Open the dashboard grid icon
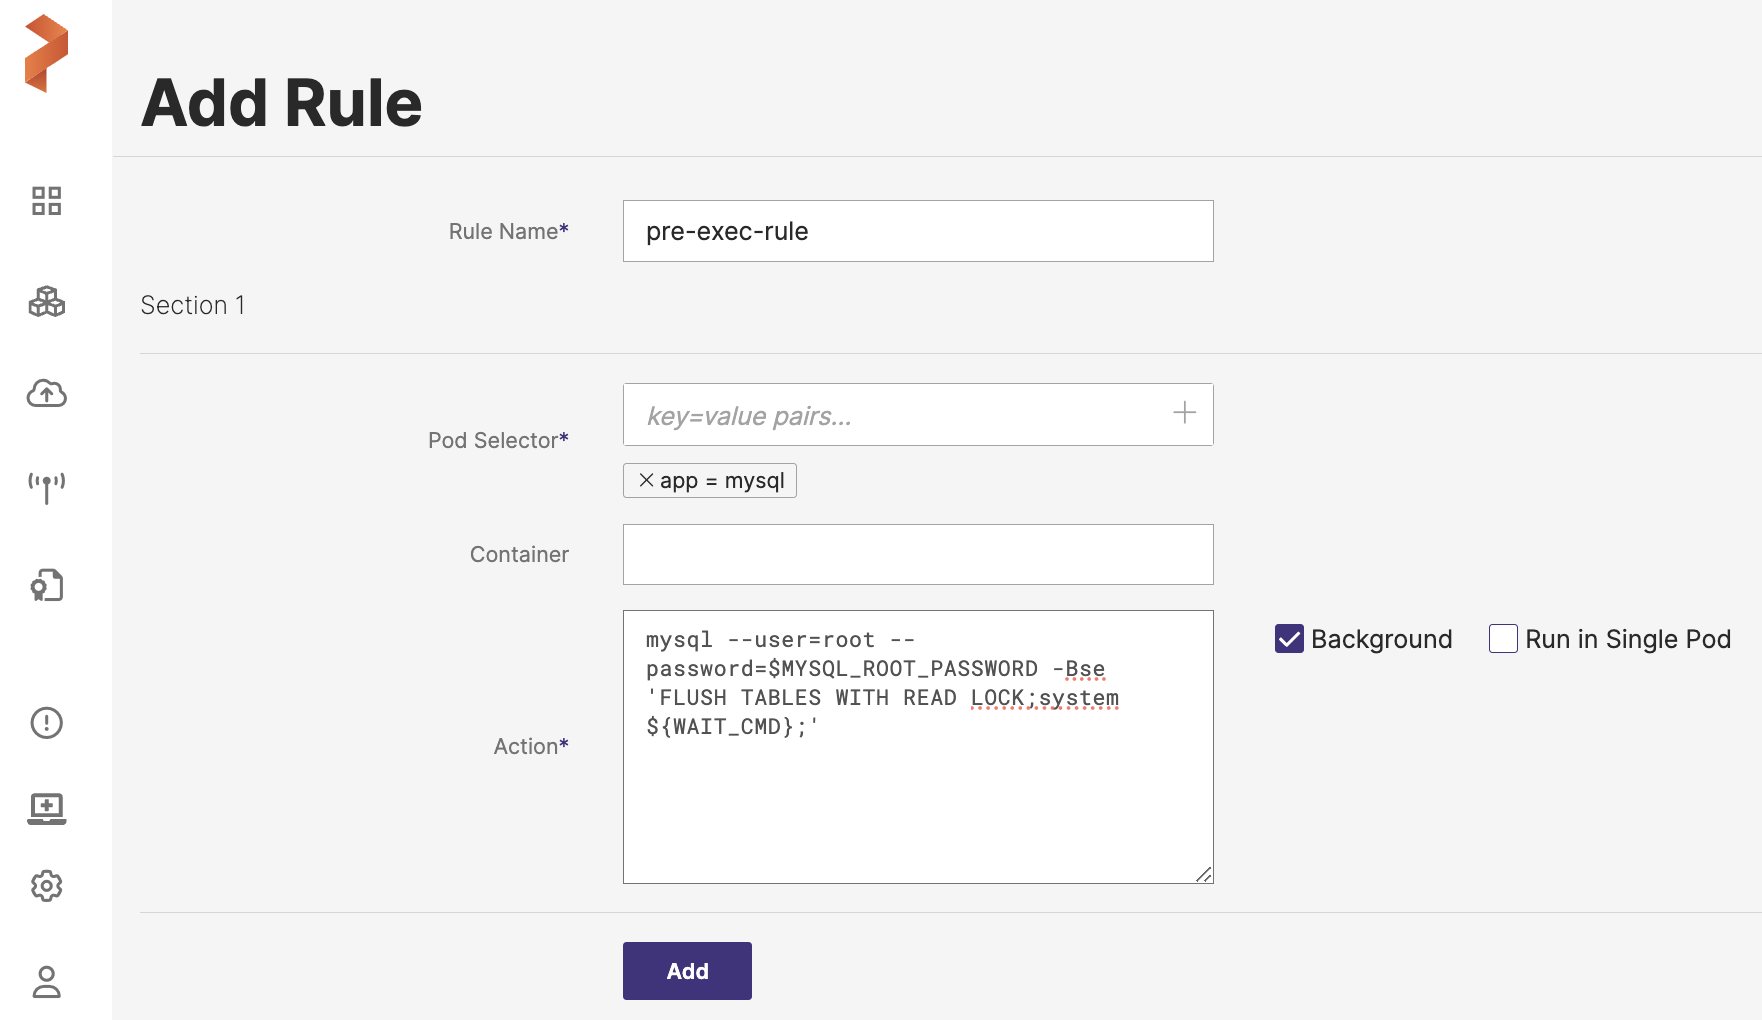1762x1020 pixels. coord(46,201)
